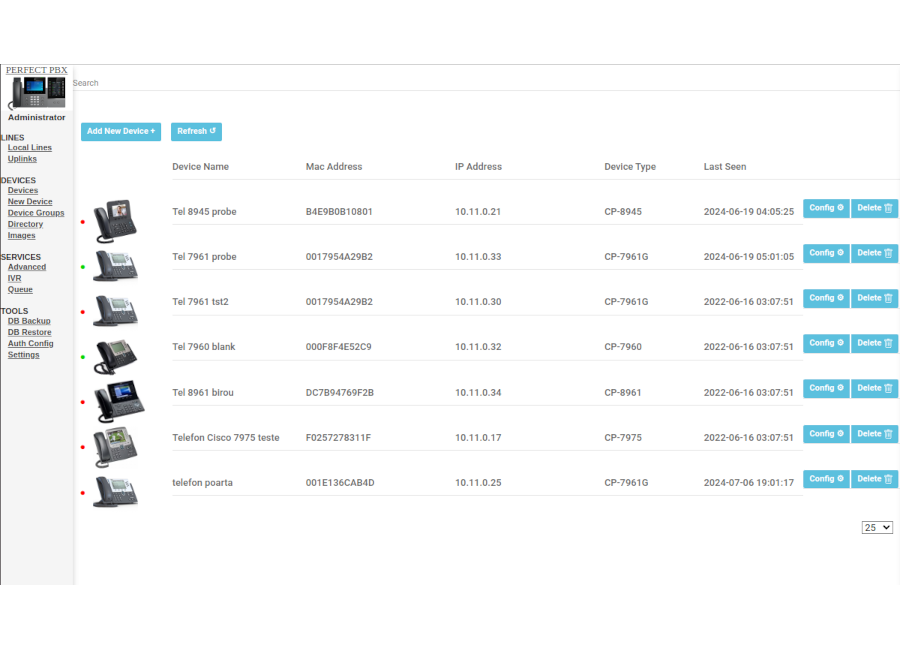Viewport: 900px width, 650px height.
Task: Click the Device Type column header
Action: 630,167
